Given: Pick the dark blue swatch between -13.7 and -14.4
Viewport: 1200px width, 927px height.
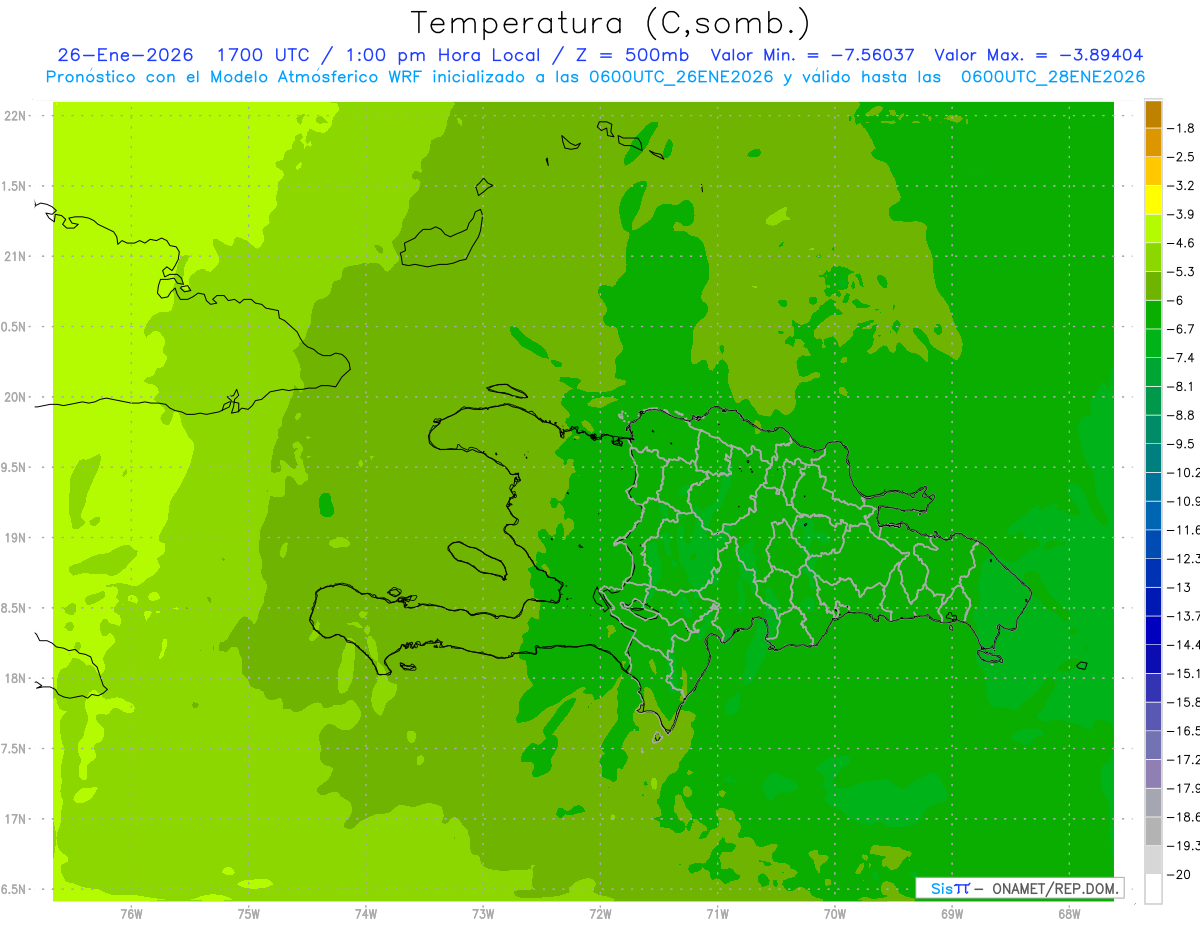Looking at the screenshot, I should (x=1153, y=630).
